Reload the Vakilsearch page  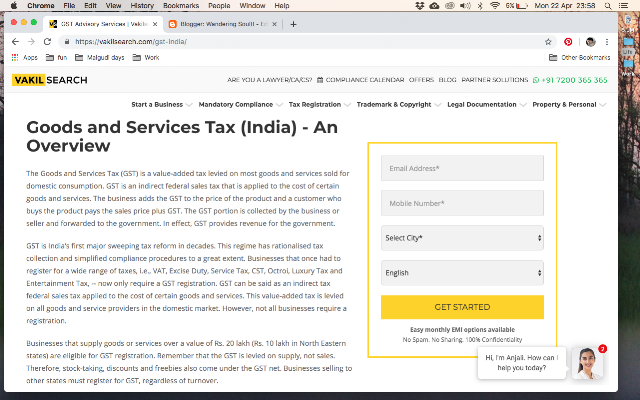coord(47,42)
